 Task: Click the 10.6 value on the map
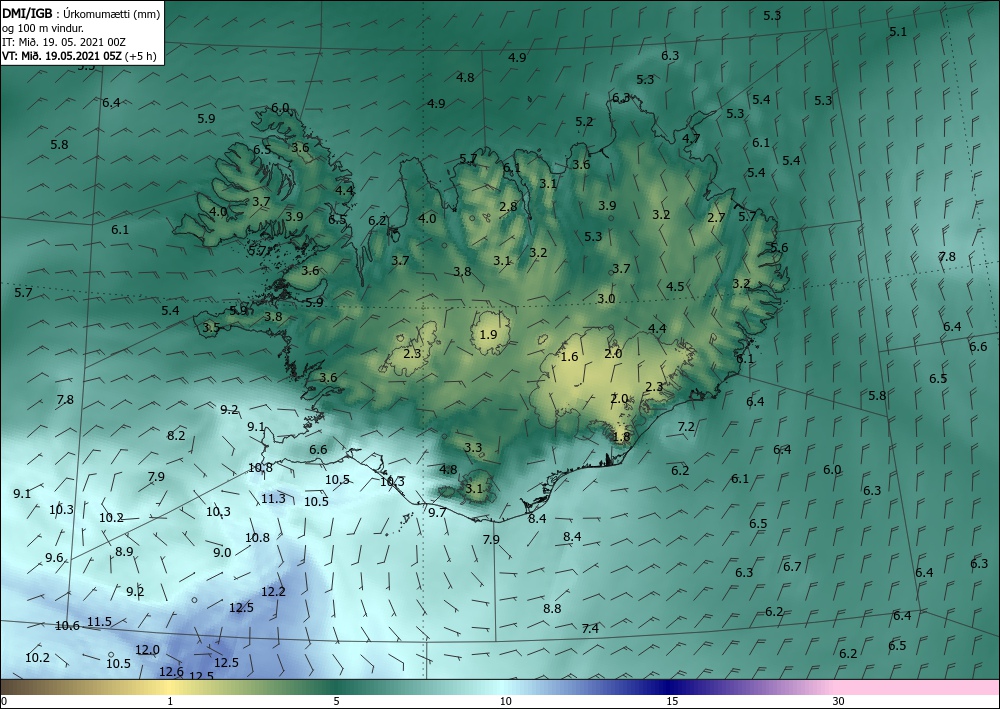67,625
